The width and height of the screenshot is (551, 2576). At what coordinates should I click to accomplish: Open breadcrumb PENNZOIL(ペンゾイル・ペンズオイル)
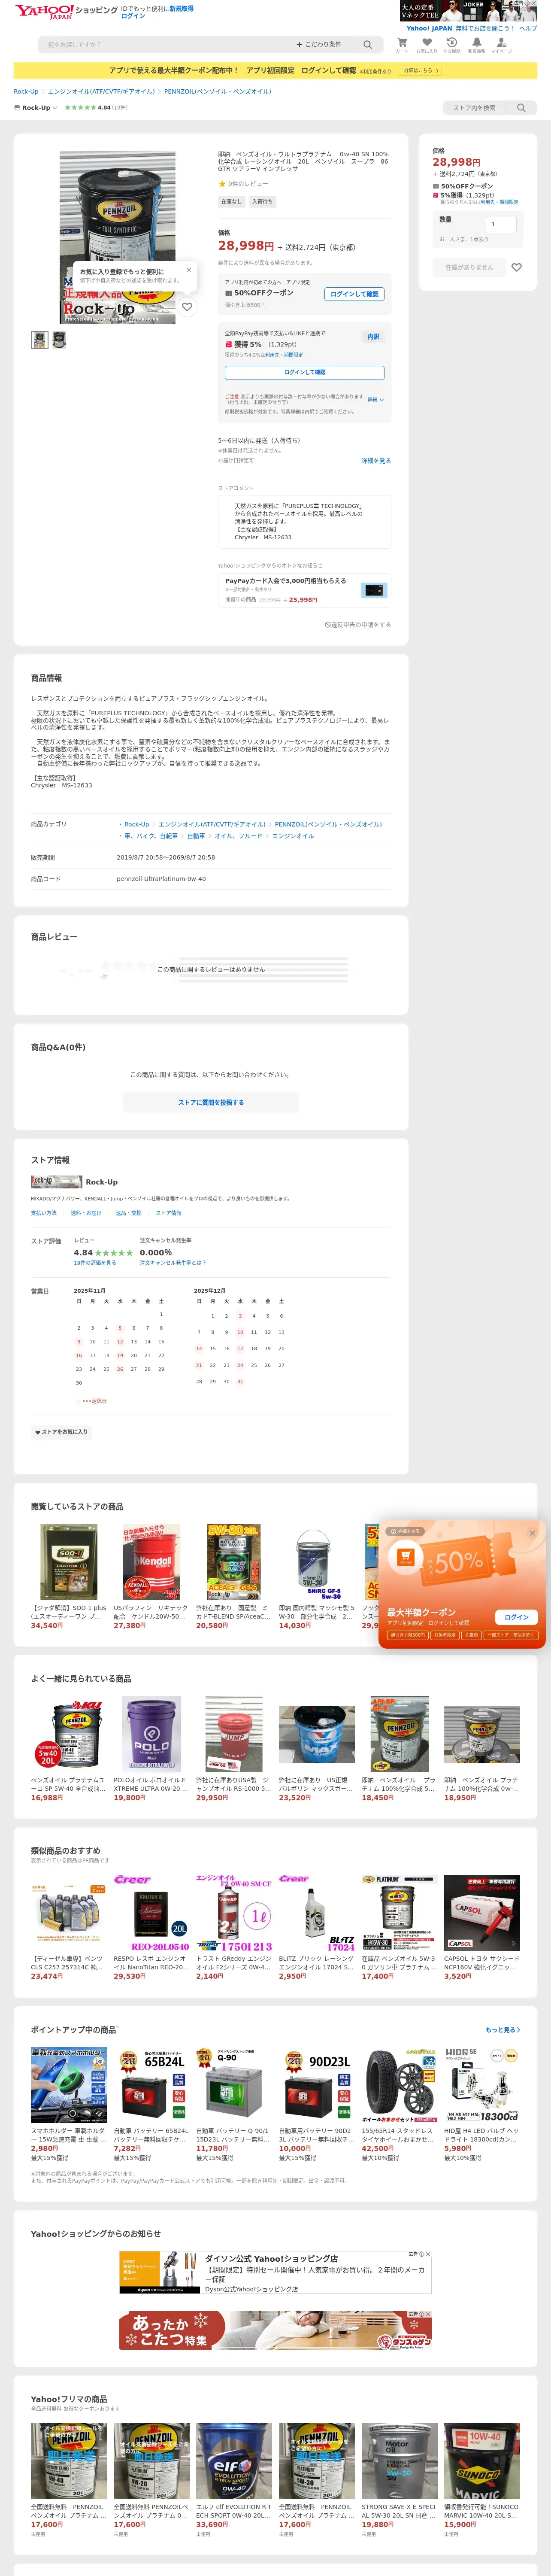pos(217,91)
